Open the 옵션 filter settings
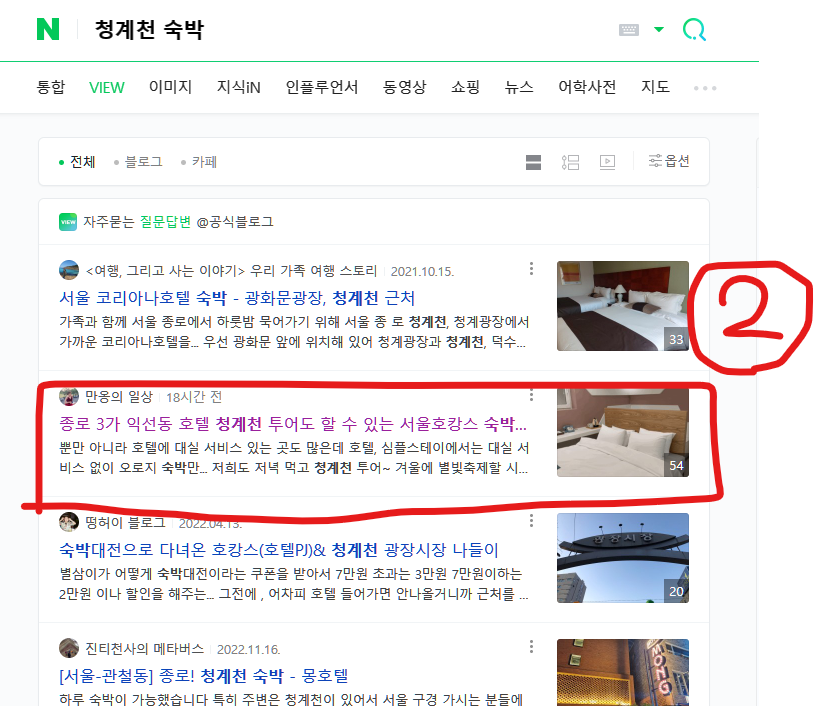Viewport: 814px width, 706px height. coord(669,161)
